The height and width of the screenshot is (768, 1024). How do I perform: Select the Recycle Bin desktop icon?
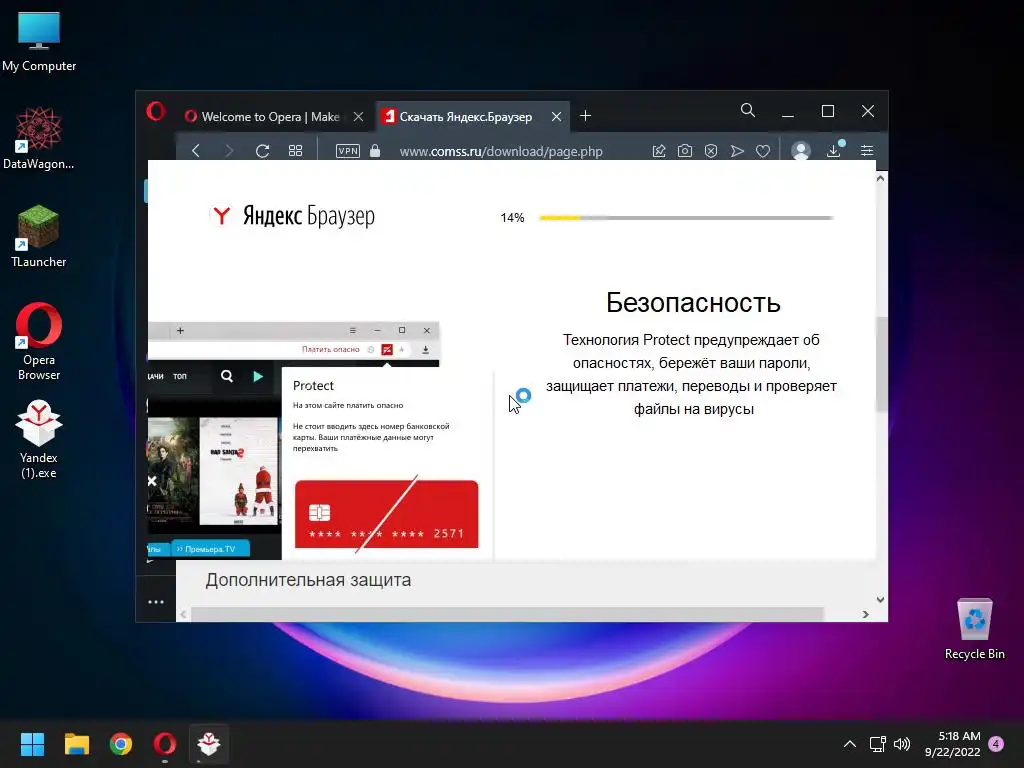pyautogui.click(x=974, y=629)
